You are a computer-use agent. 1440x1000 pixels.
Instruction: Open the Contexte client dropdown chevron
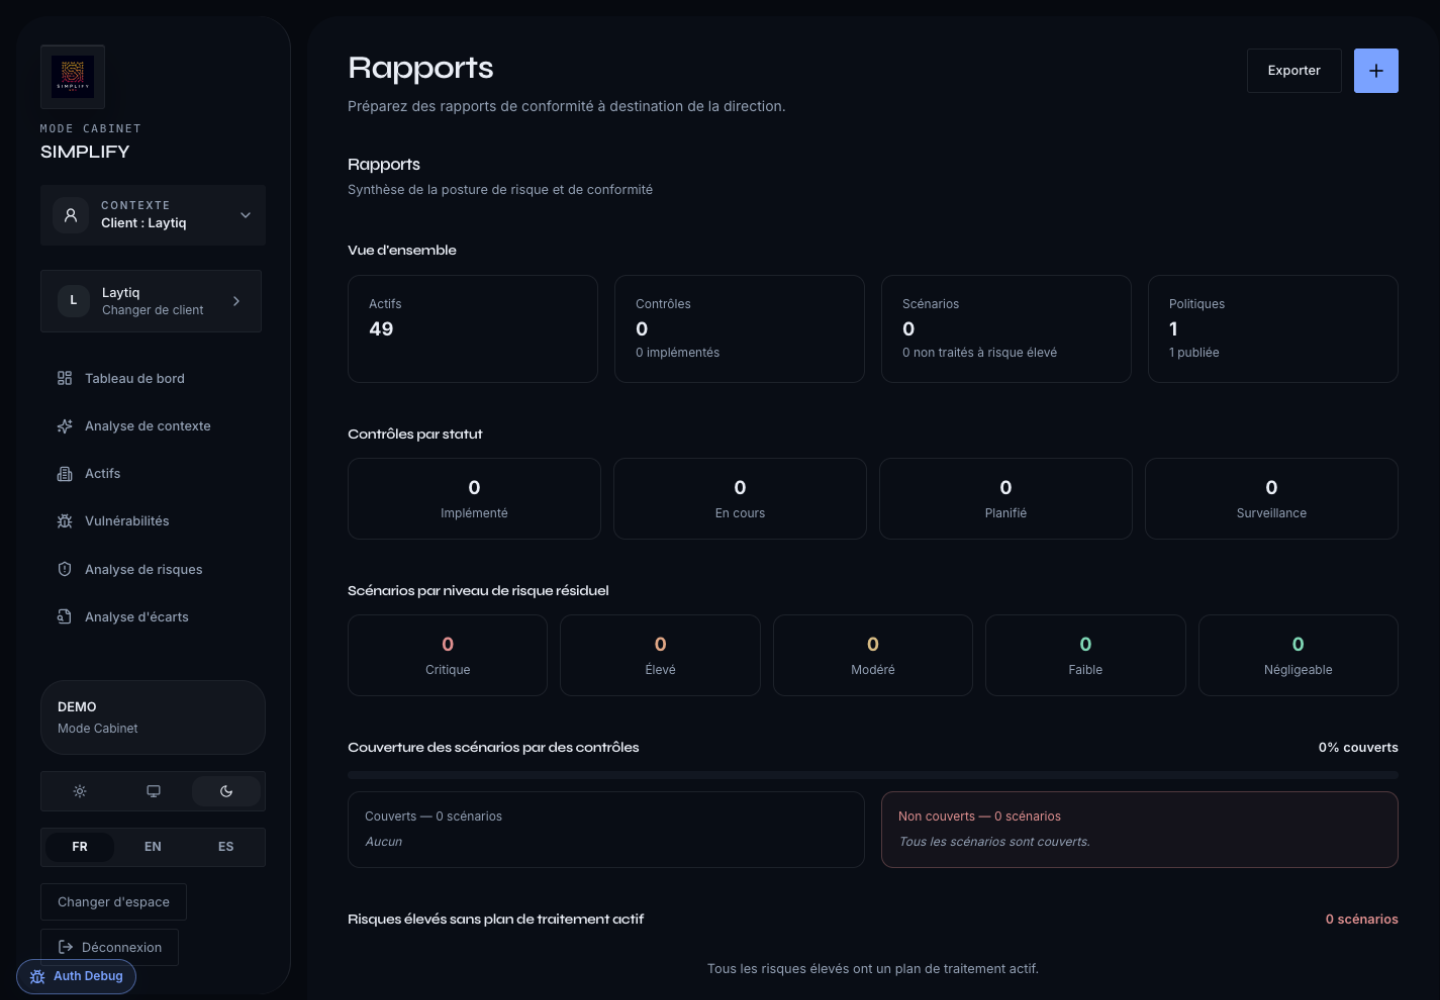pyautogui.click(x=245, y=215)
